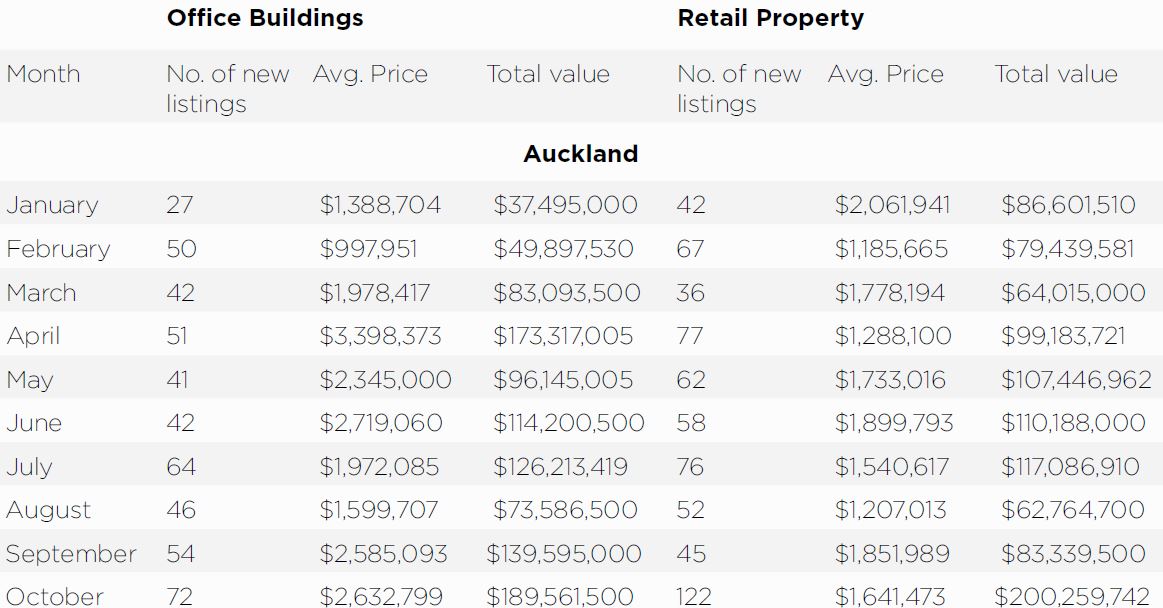
Task: Click the Retail Property column group heading
Action: click(770, 18)
